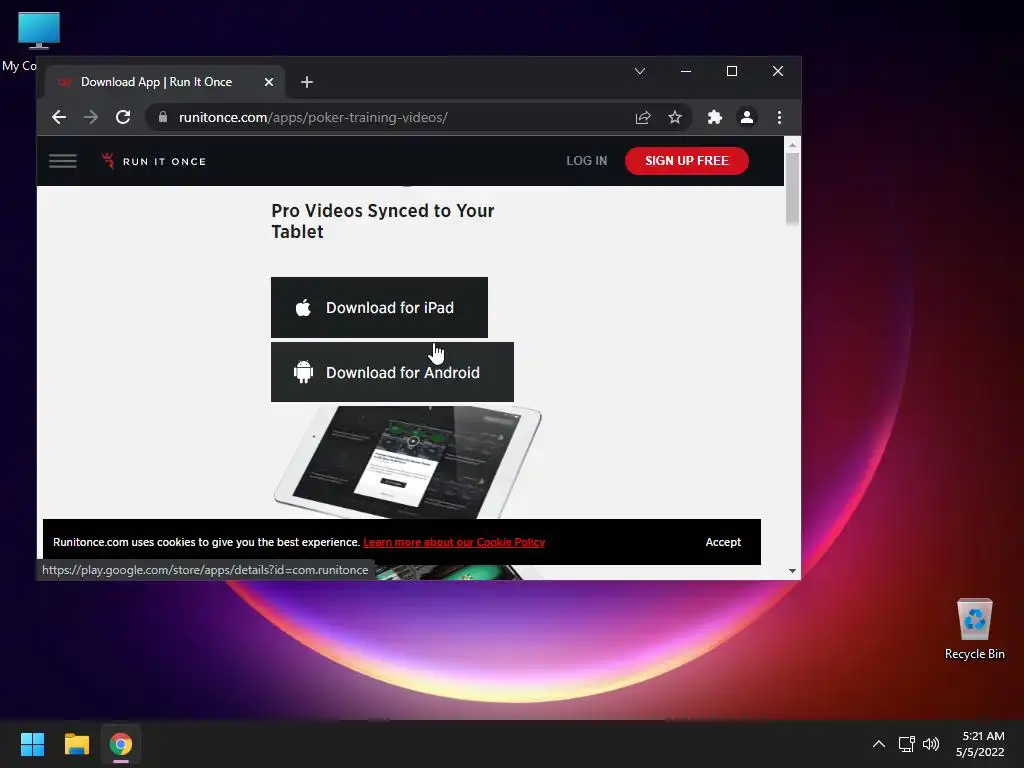1024x768 pixels.
Task: Expand the tab search chevron
Action: (x=640, y=71)
